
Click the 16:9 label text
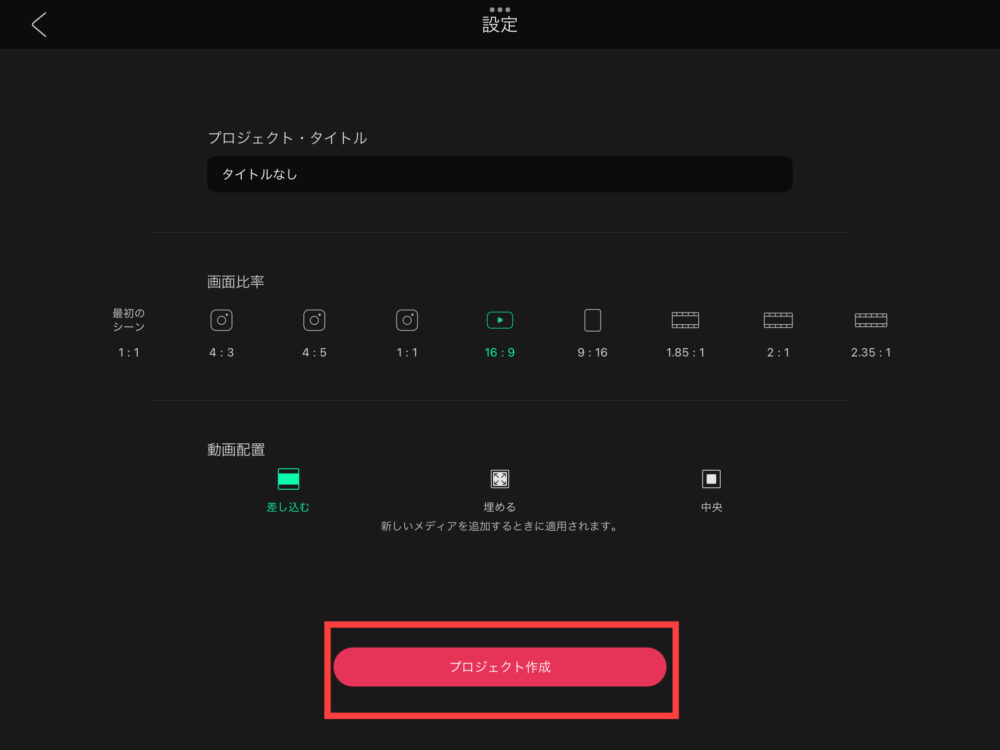click(x=499, y=352)
